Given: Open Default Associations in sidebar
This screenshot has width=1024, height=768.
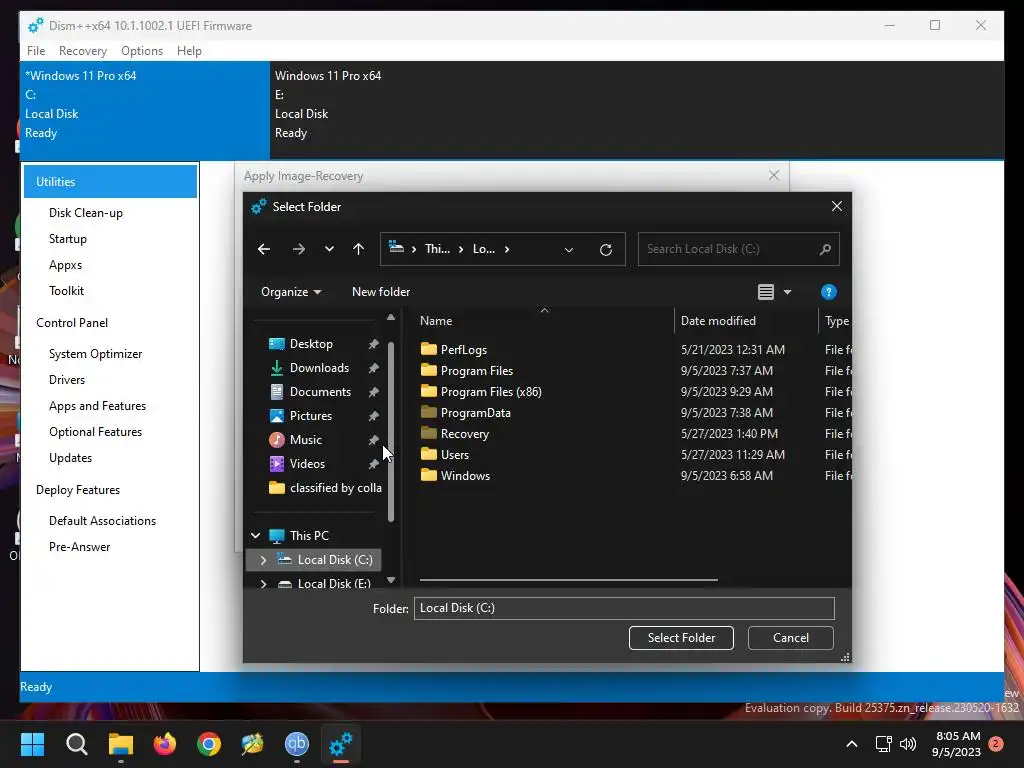Looking at the screenshot, I should [x=103, y=521].
